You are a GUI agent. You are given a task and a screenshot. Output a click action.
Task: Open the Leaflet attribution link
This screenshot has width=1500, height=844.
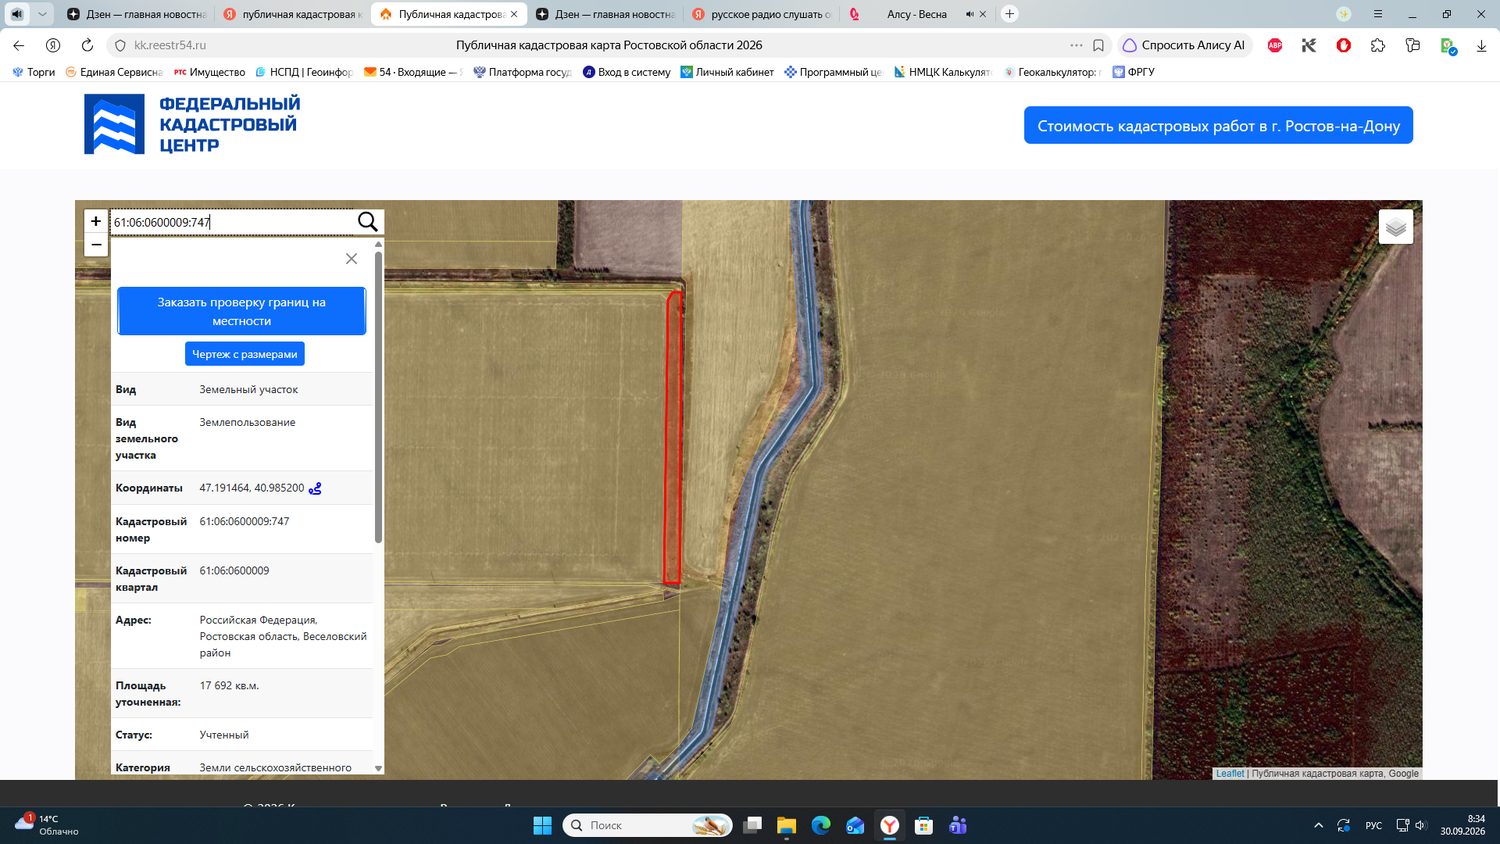pos(1230,774)
